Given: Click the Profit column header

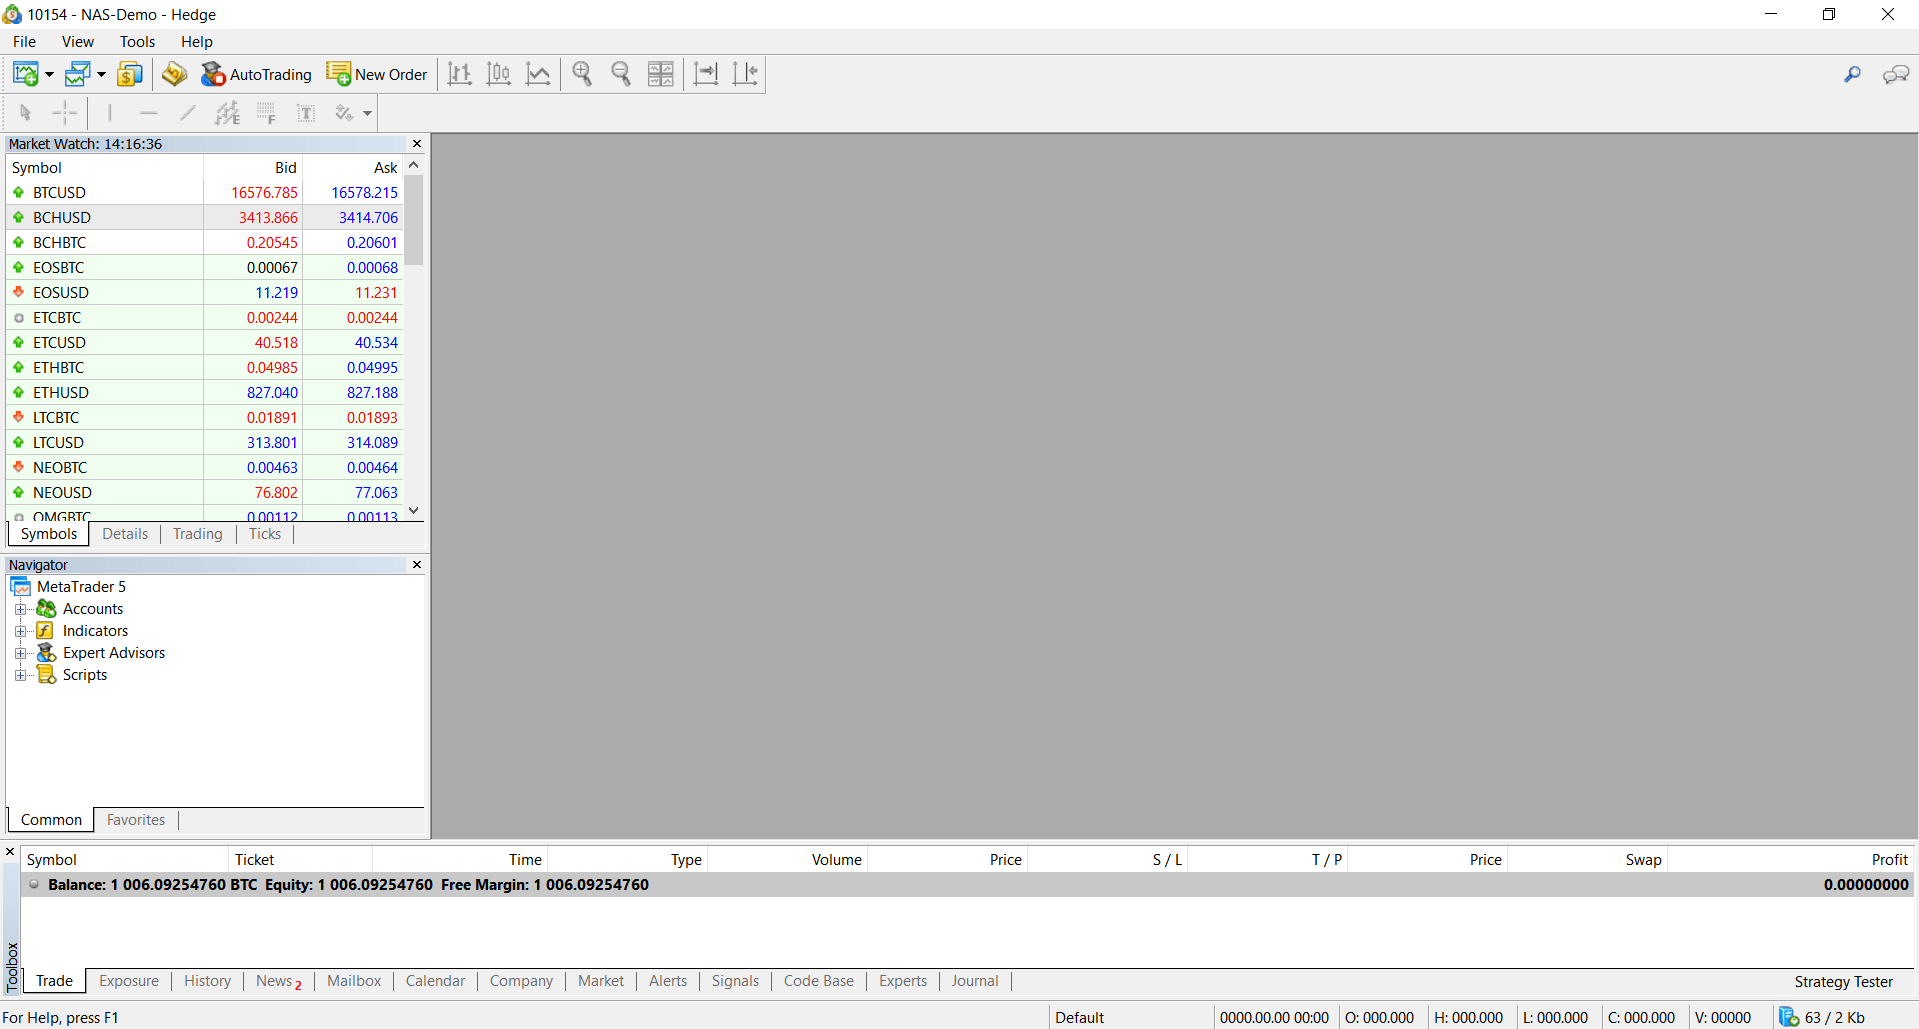Looking at the screenshot, I should coord(1790,860).
